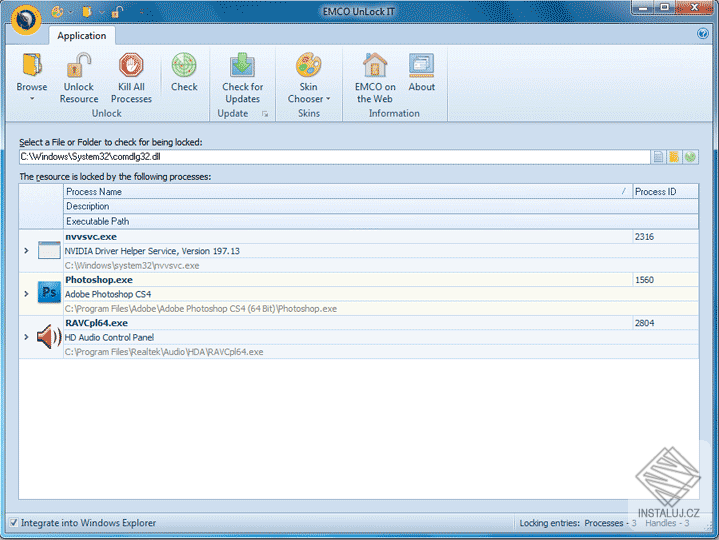Image resolution: width=719 pixels, height=540 pixels.
Task: Click the skin palette icon in title bar
Action: point(57,12)
